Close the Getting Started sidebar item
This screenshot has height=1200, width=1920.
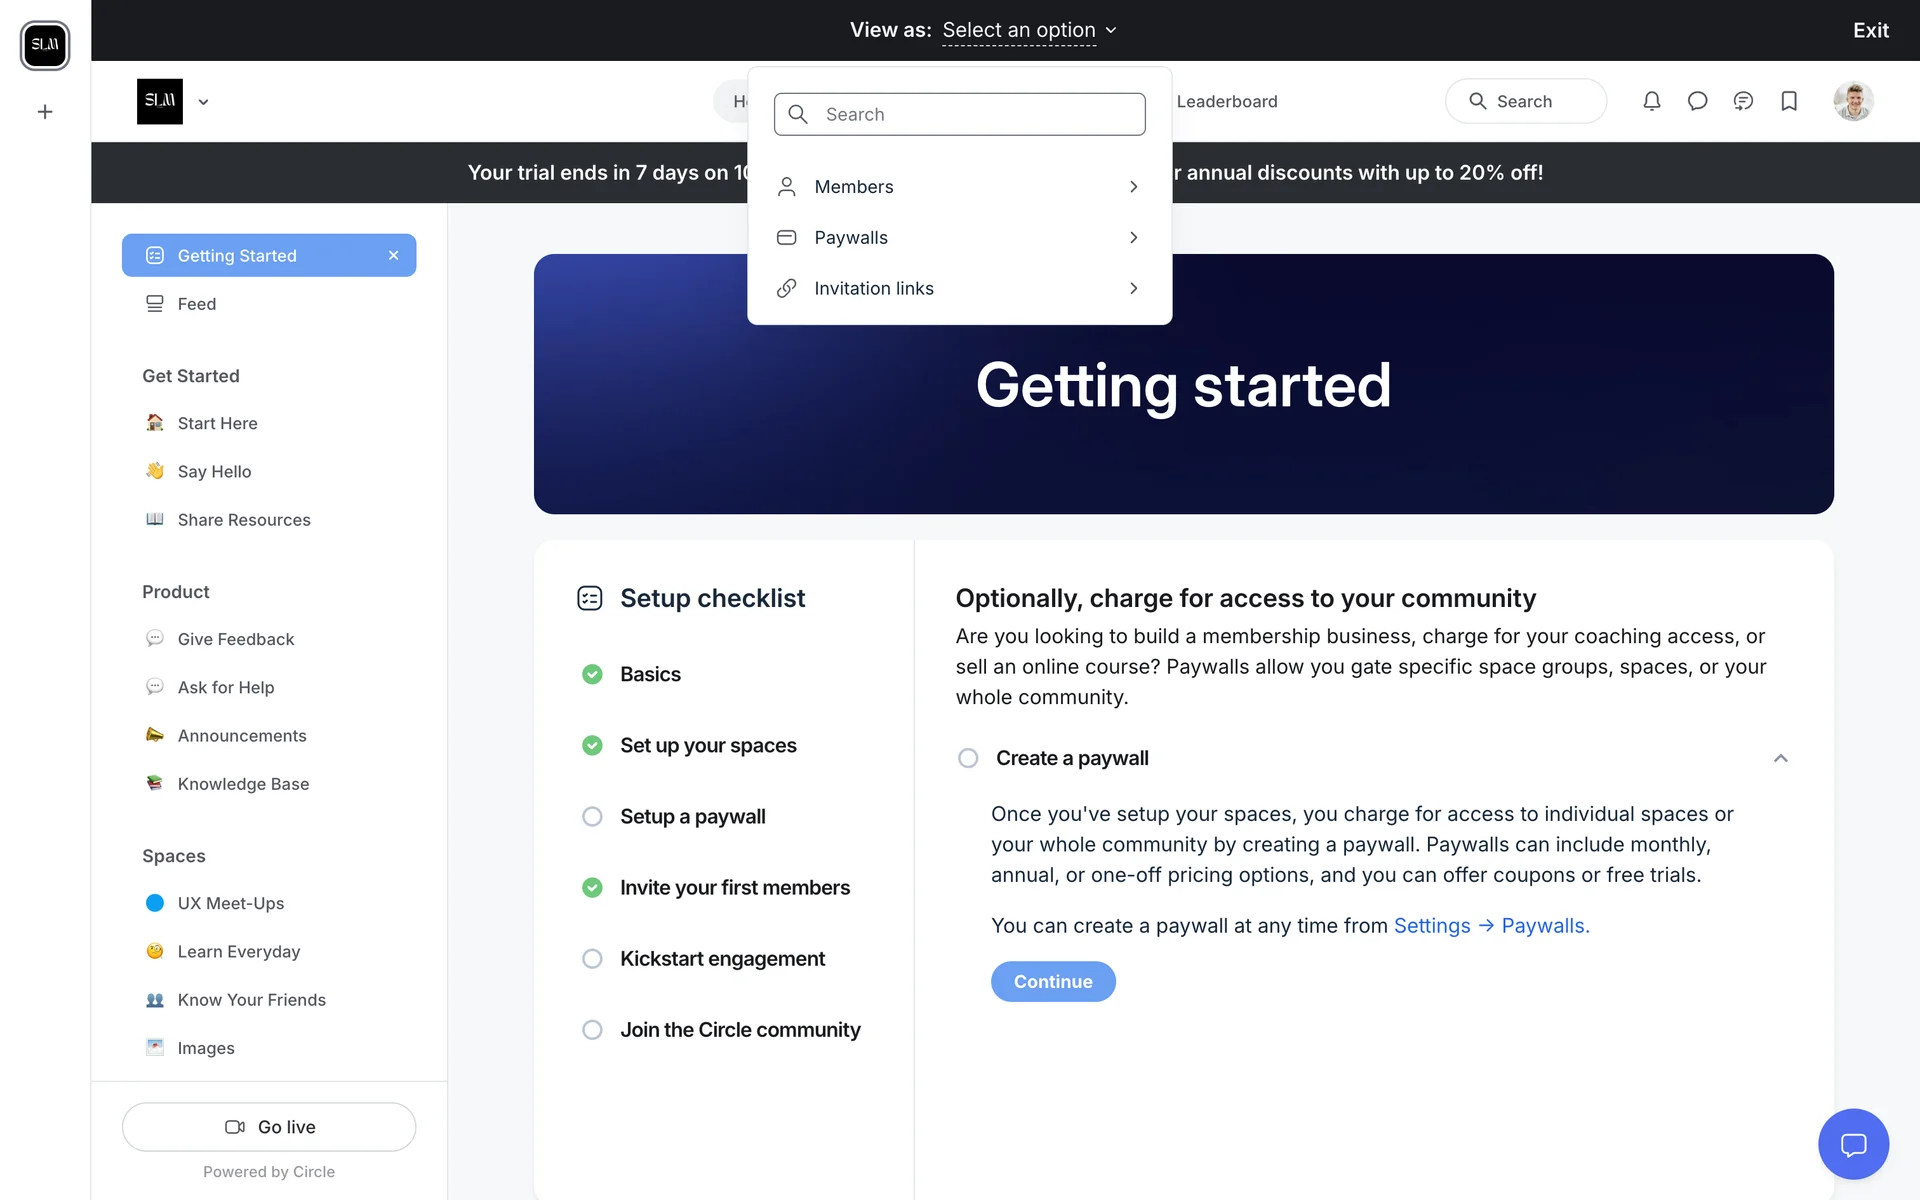393,256
